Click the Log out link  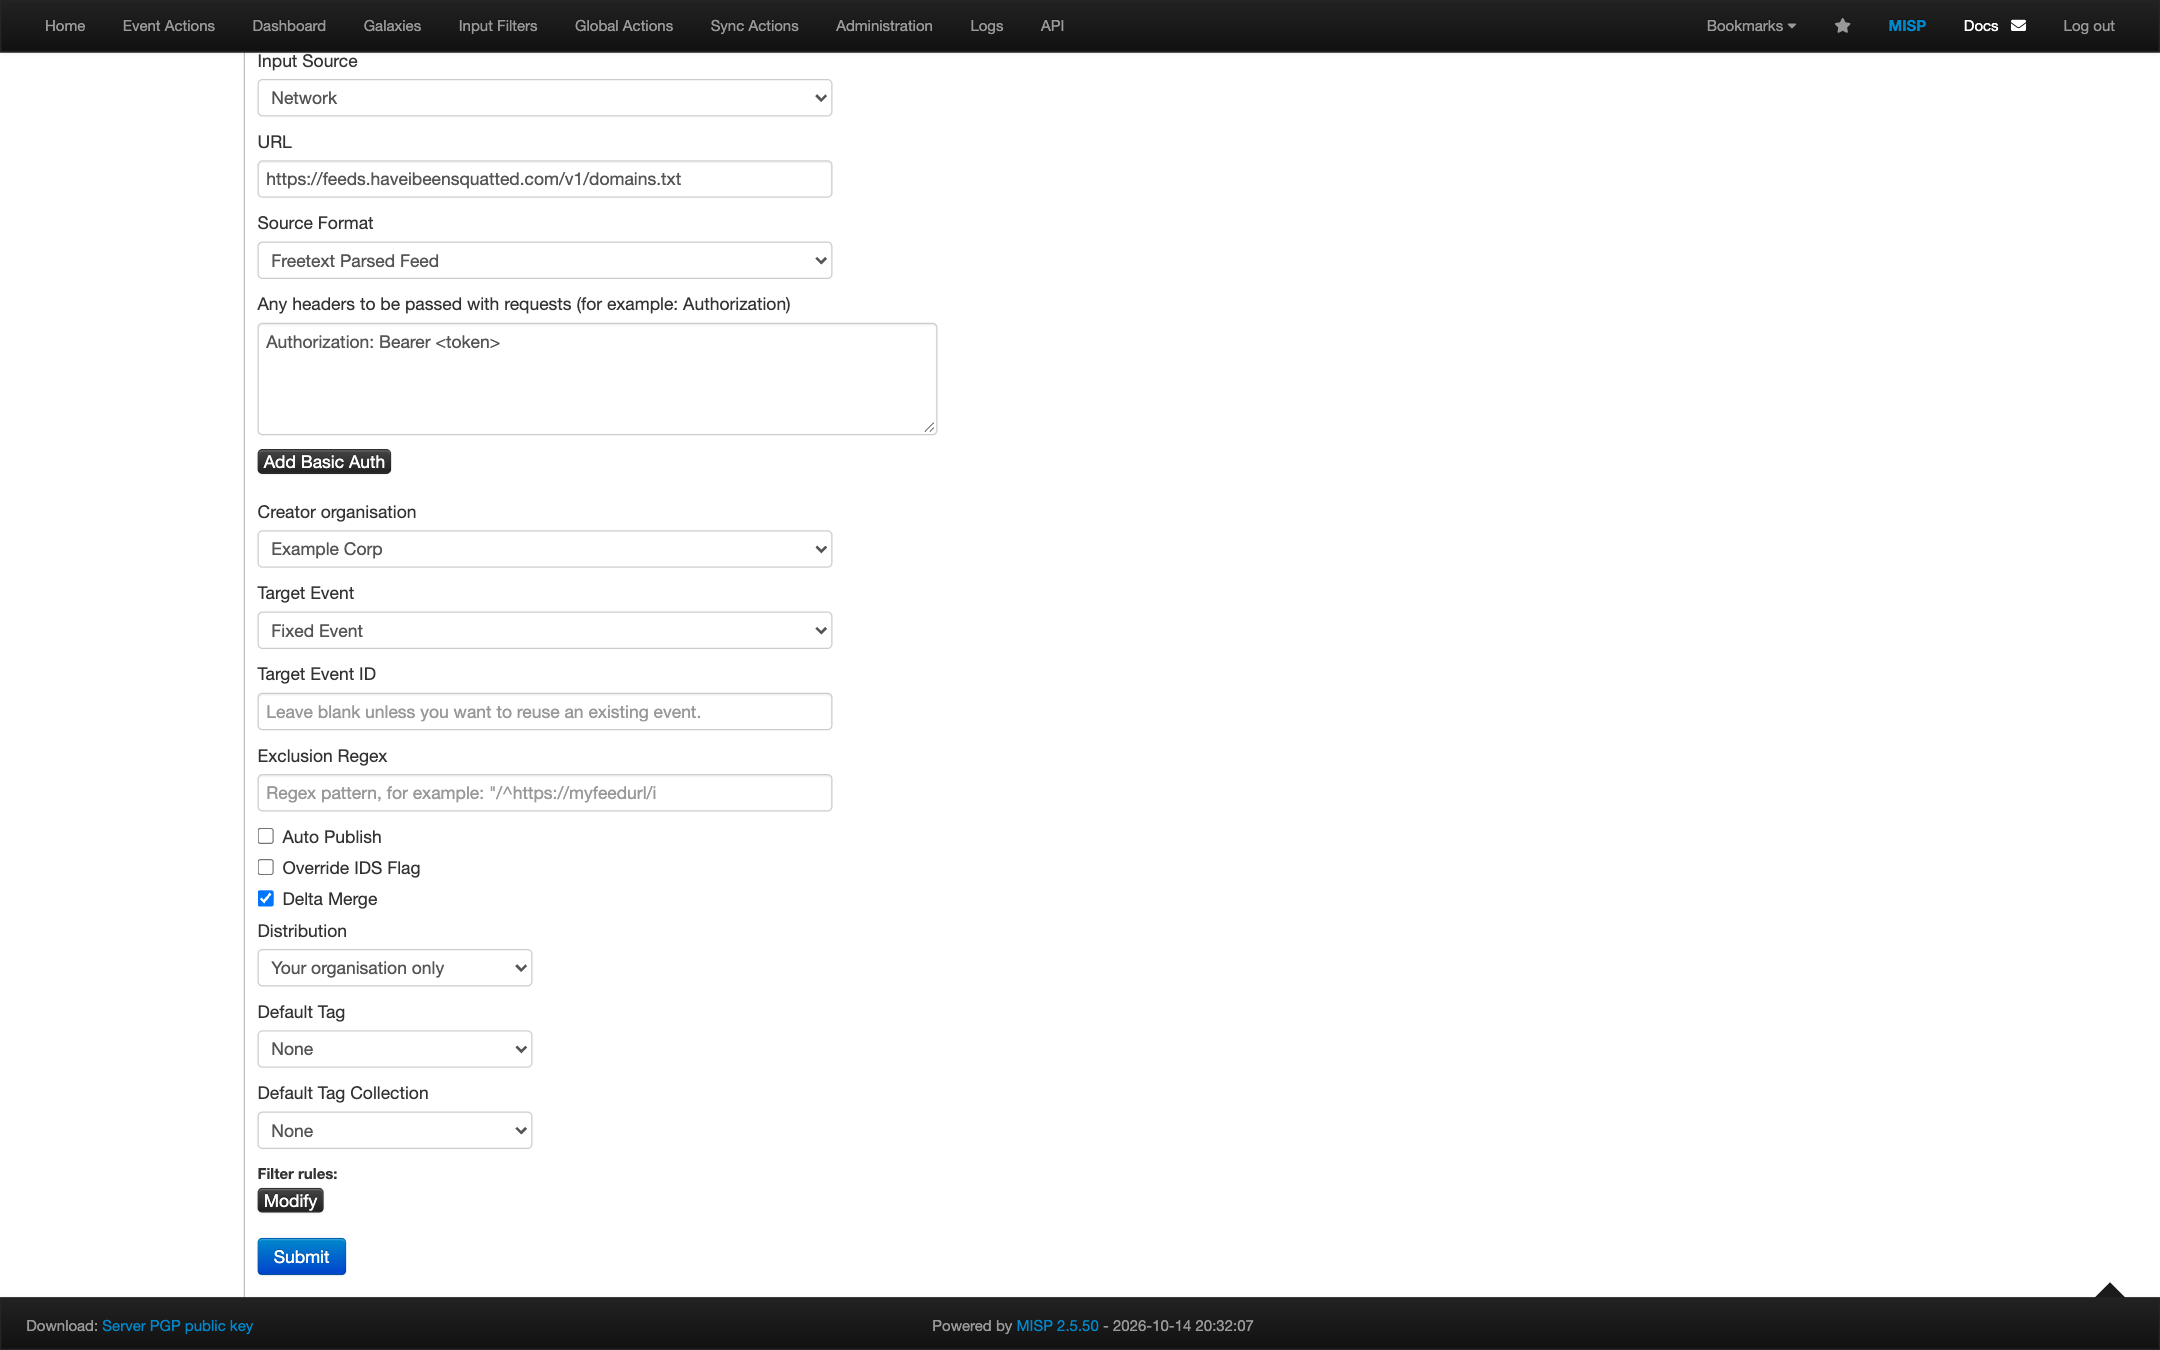point(2088,26)
